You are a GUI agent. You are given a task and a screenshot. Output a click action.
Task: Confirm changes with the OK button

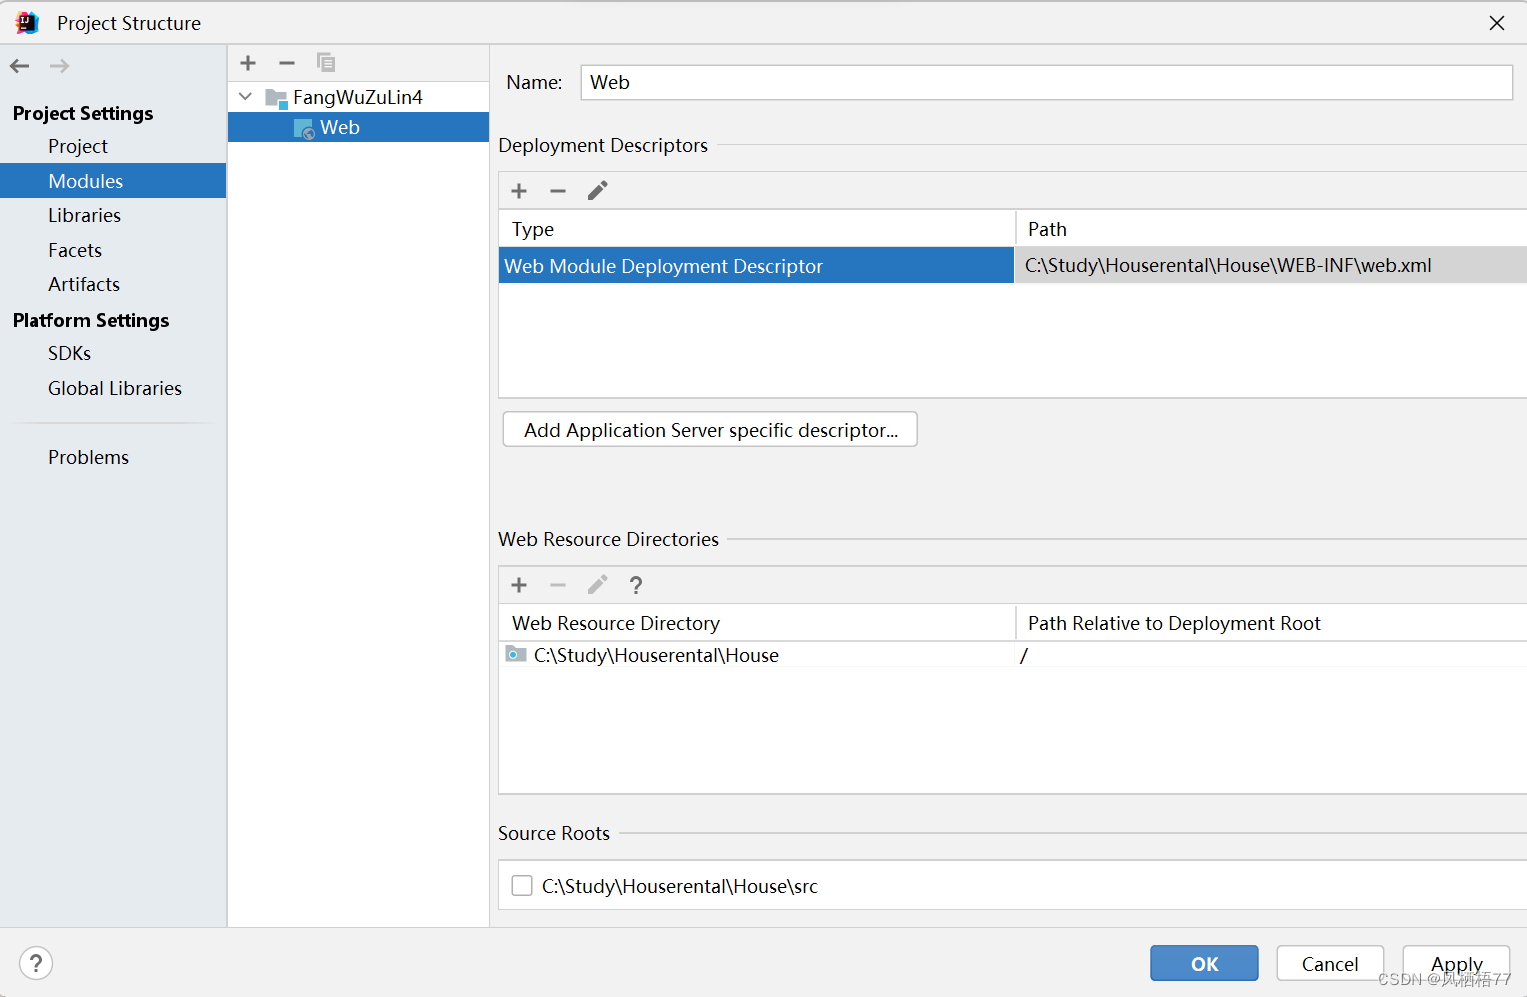click(1204, 963)
